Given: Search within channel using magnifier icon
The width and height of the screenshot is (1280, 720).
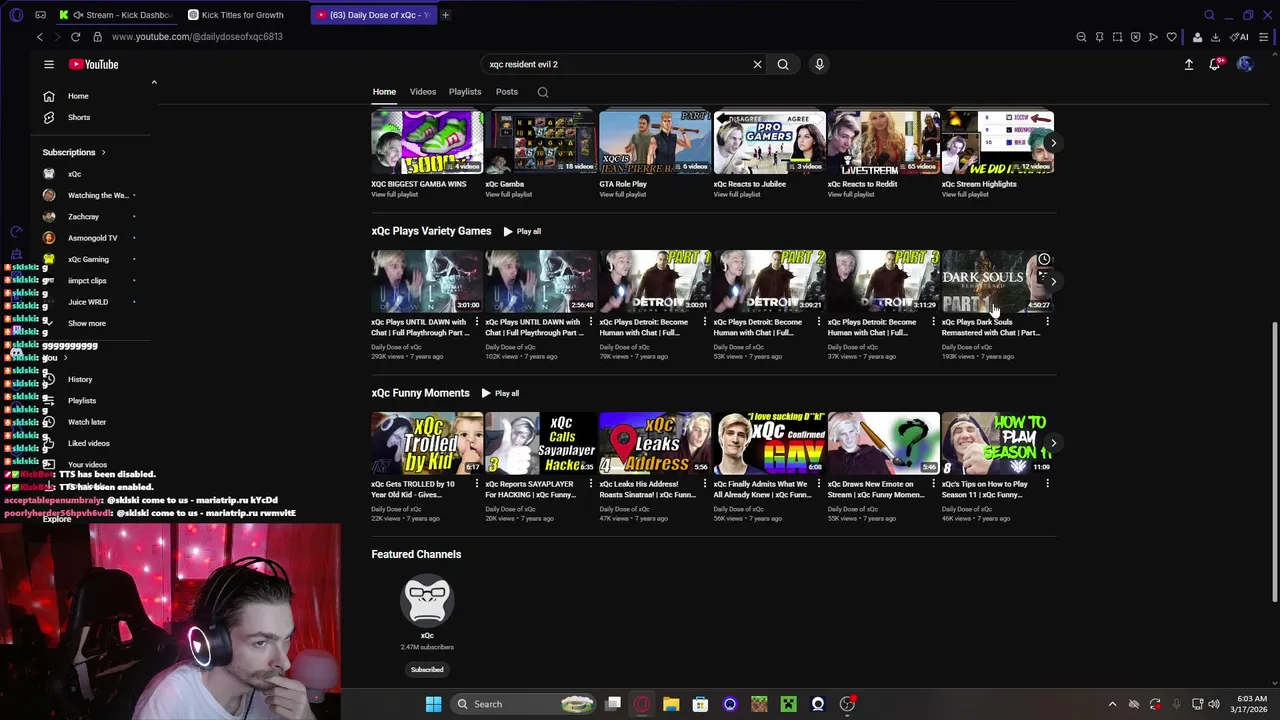Looking at the screenshot, I should pyautogui.click(x=543, y=92).
